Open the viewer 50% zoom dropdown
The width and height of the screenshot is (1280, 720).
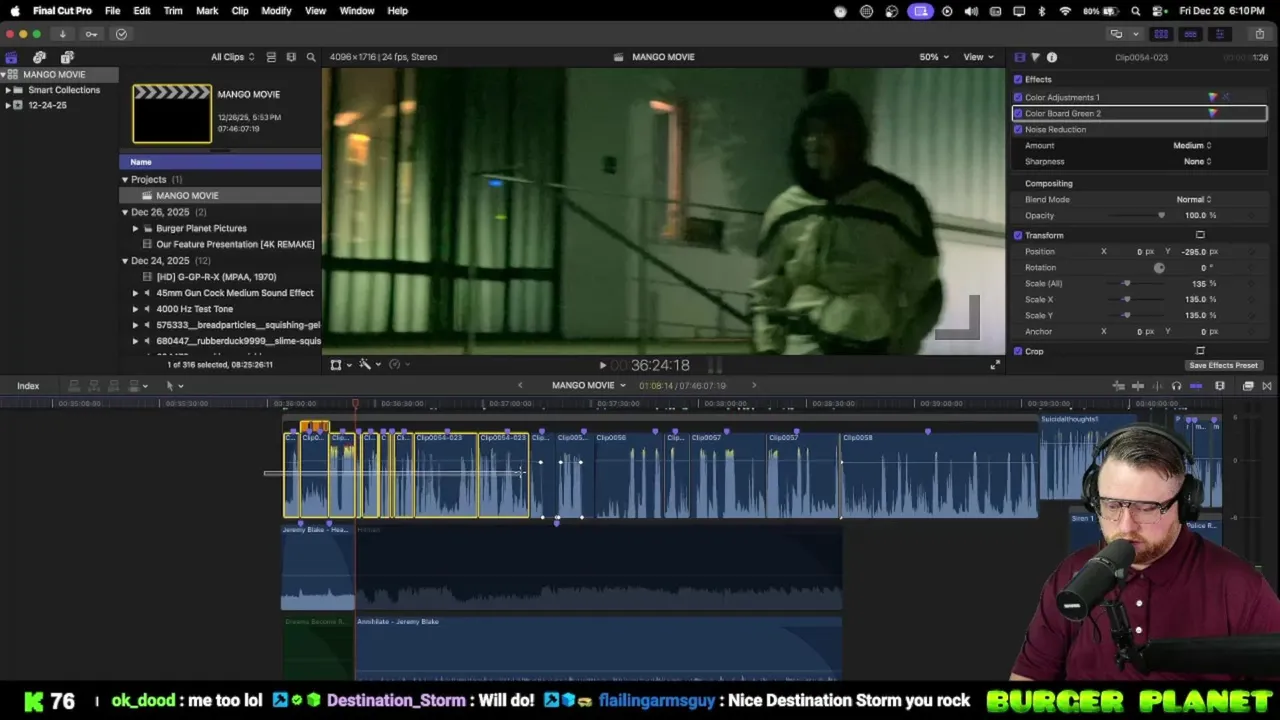(x=934, y=57)
